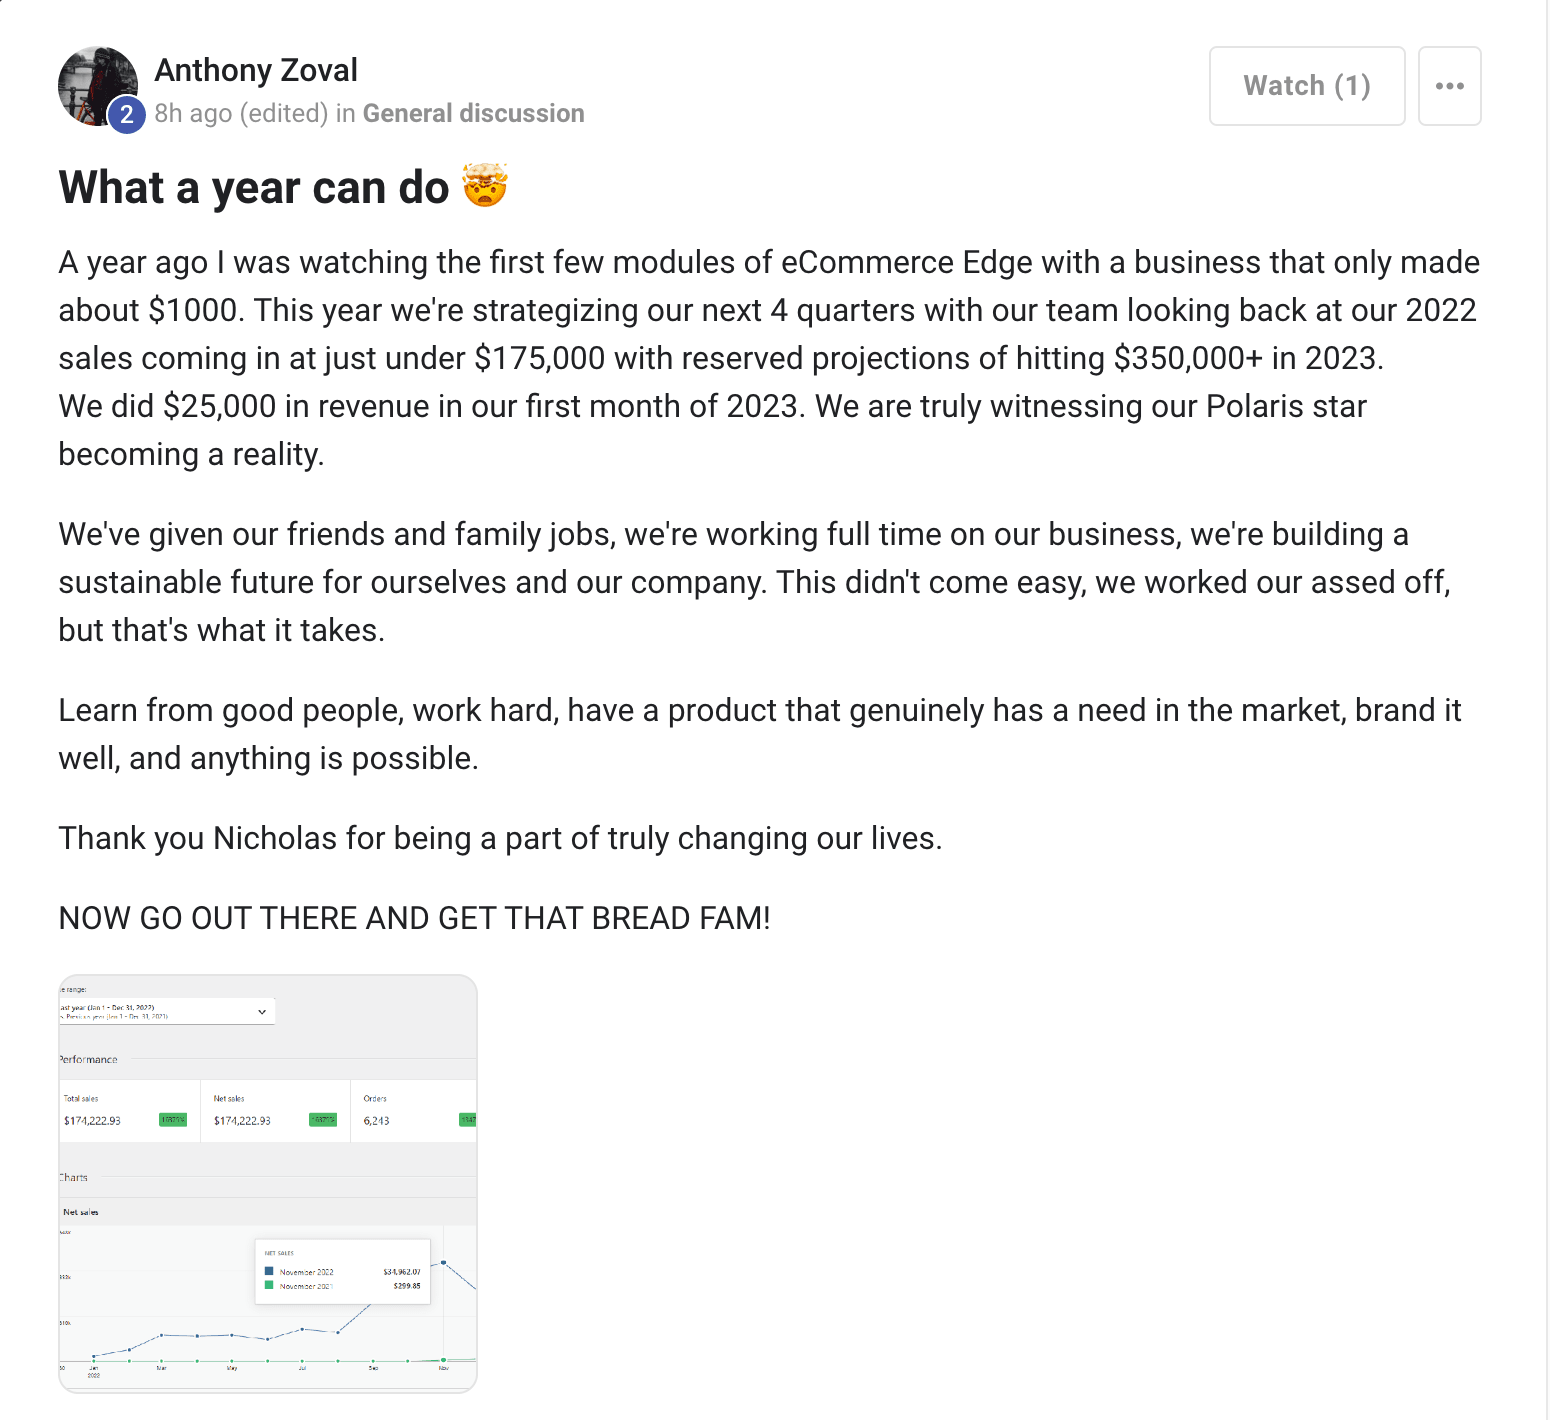Select the Total sales performance card
Screen dimensions: 1550x1420
point(129,1110)
